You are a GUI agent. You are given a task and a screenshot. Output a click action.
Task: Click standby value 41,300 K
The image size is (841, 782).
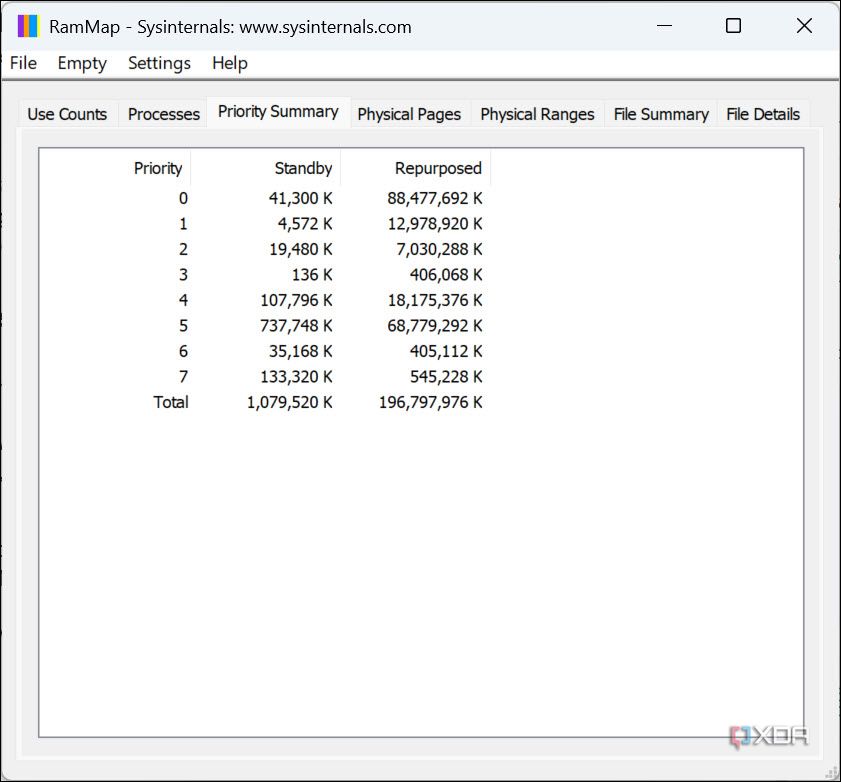300,198
